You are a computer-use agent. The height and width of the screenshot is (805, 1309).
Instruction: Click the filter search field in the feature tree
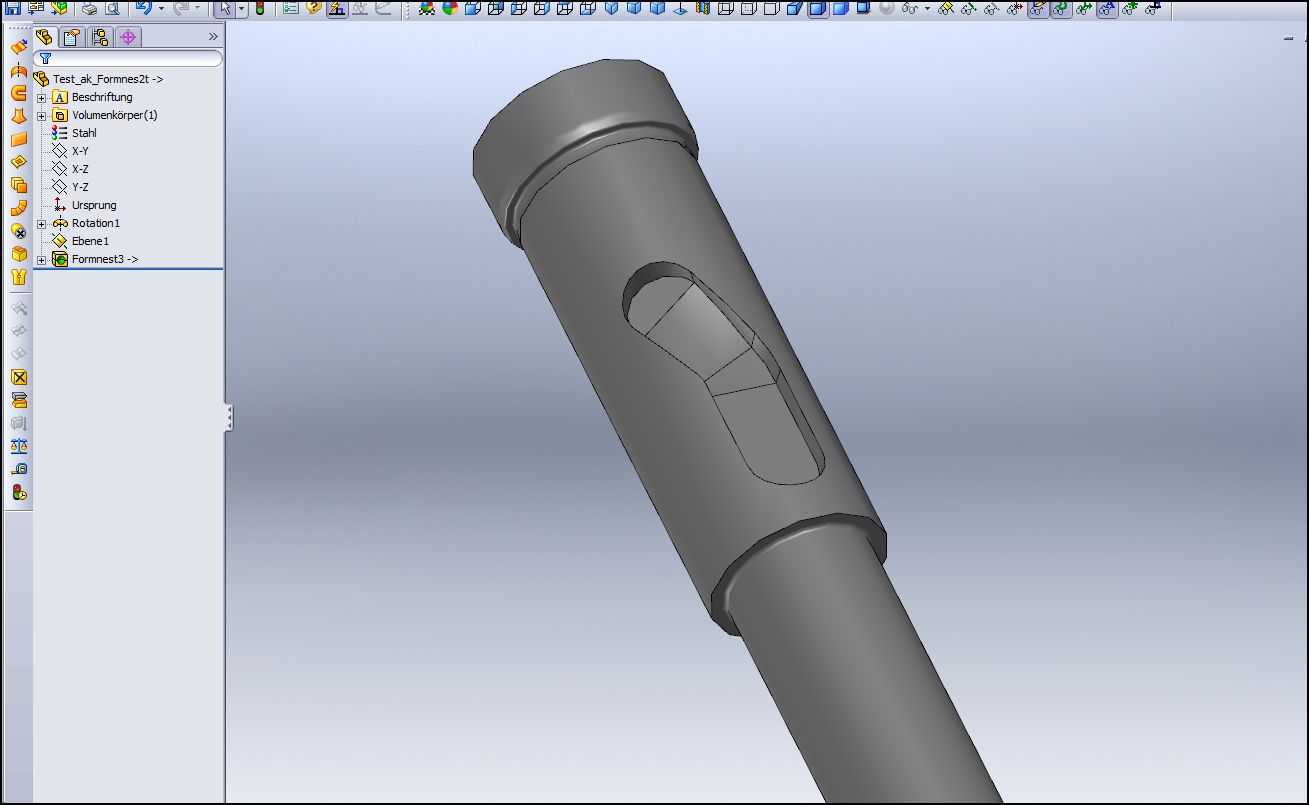128,59
